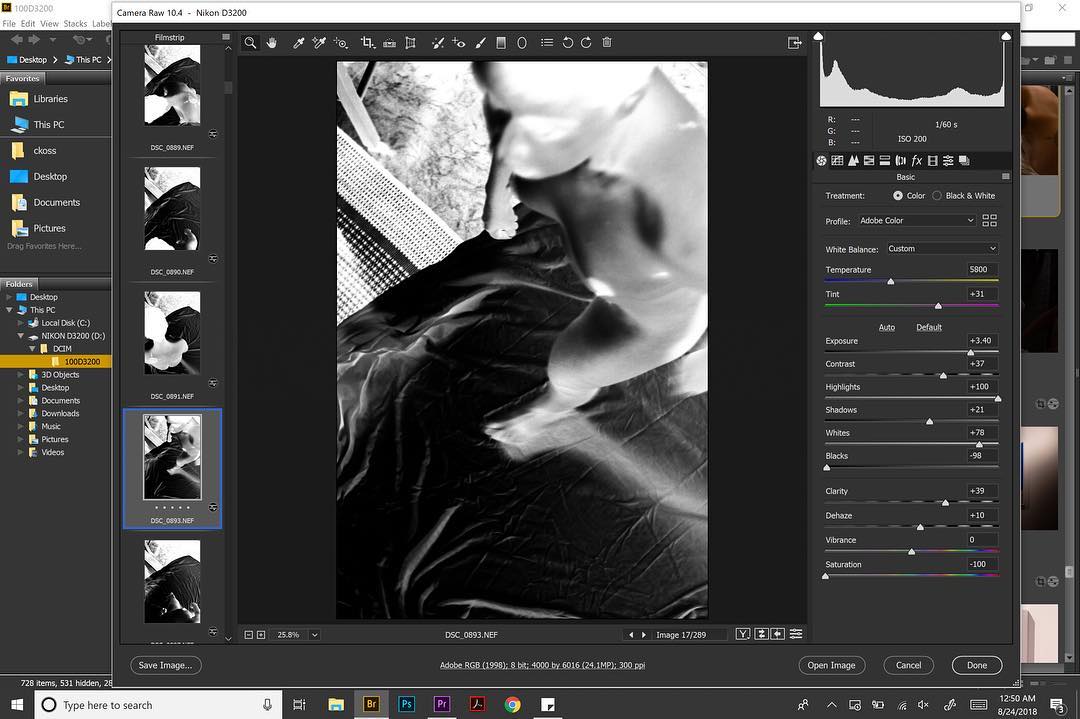Click Auto tone adjustment link

(x=886, y=327)
